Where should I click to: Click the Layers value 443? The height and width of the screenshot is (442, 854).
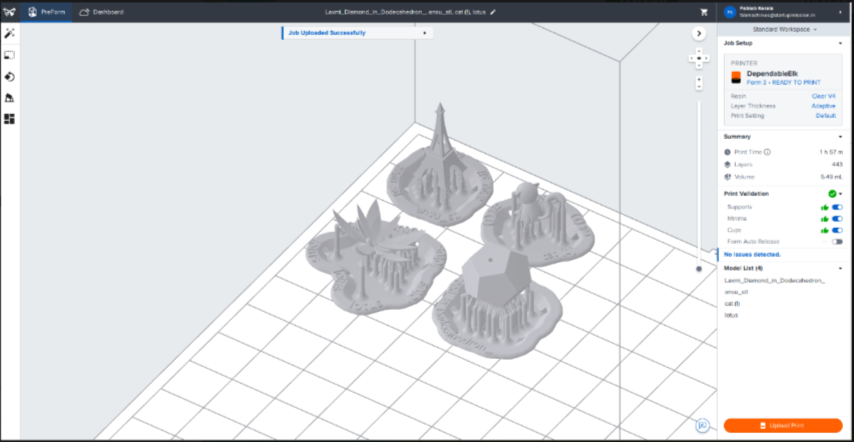838,164
